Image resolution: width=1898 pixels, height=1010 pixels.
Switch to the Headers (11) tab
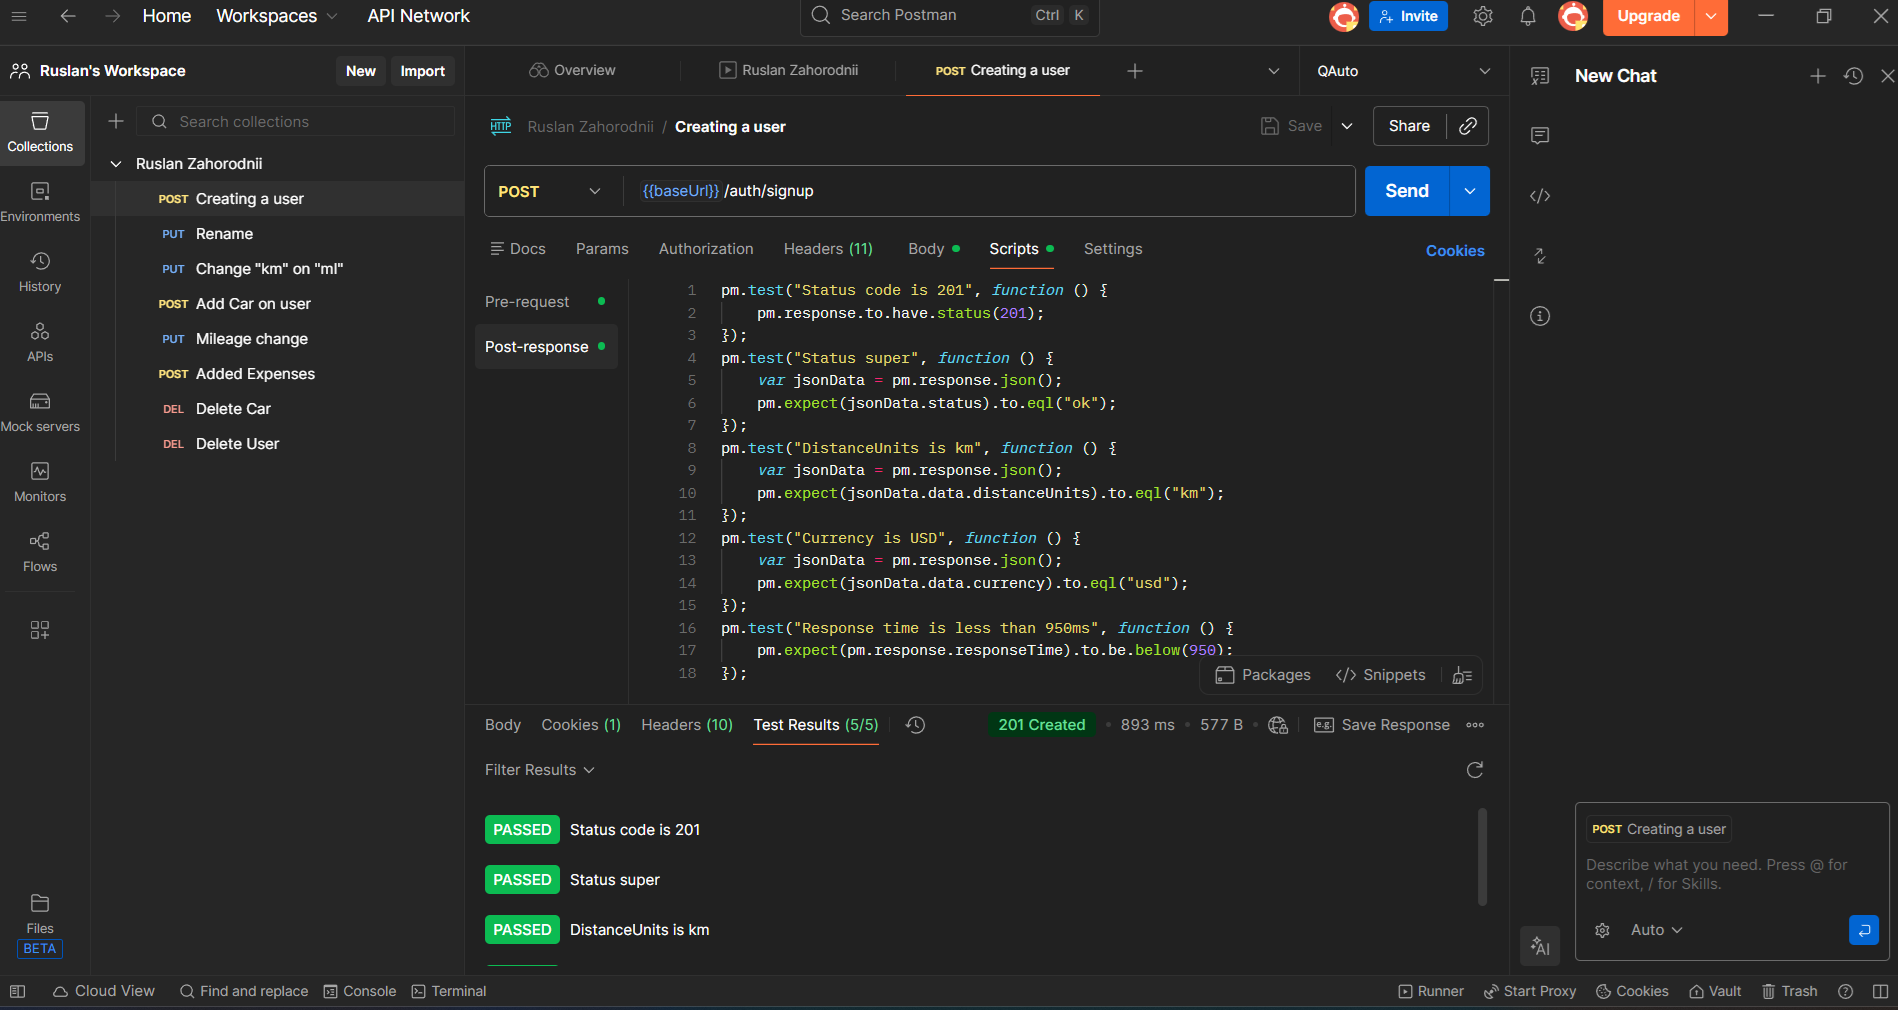[x=827, y=249]
